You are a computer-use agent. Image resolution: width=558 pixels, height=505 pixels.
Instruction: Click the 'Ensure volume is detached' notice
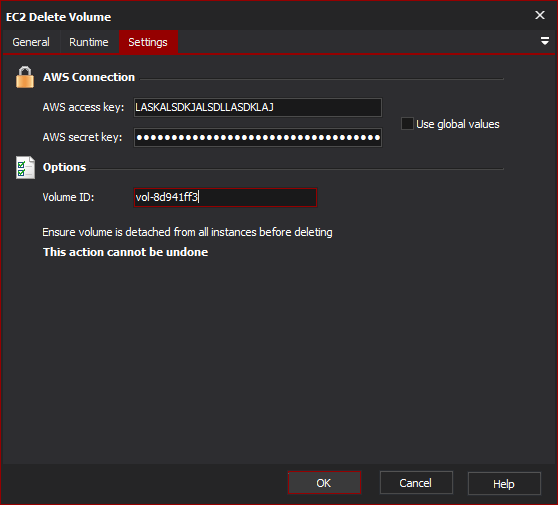point(188,232)
